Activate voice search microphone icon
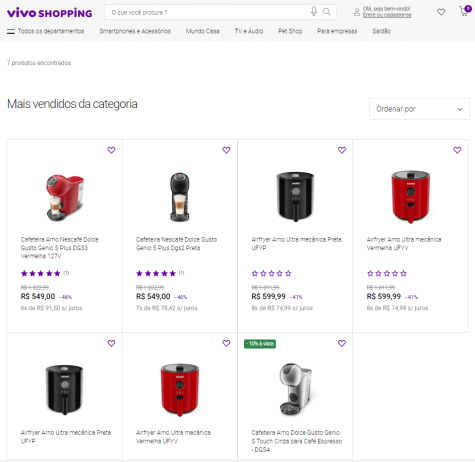Image resolution: width=475 pixels, height=462 pixels. pyautogui.click(x=314, y=11)
